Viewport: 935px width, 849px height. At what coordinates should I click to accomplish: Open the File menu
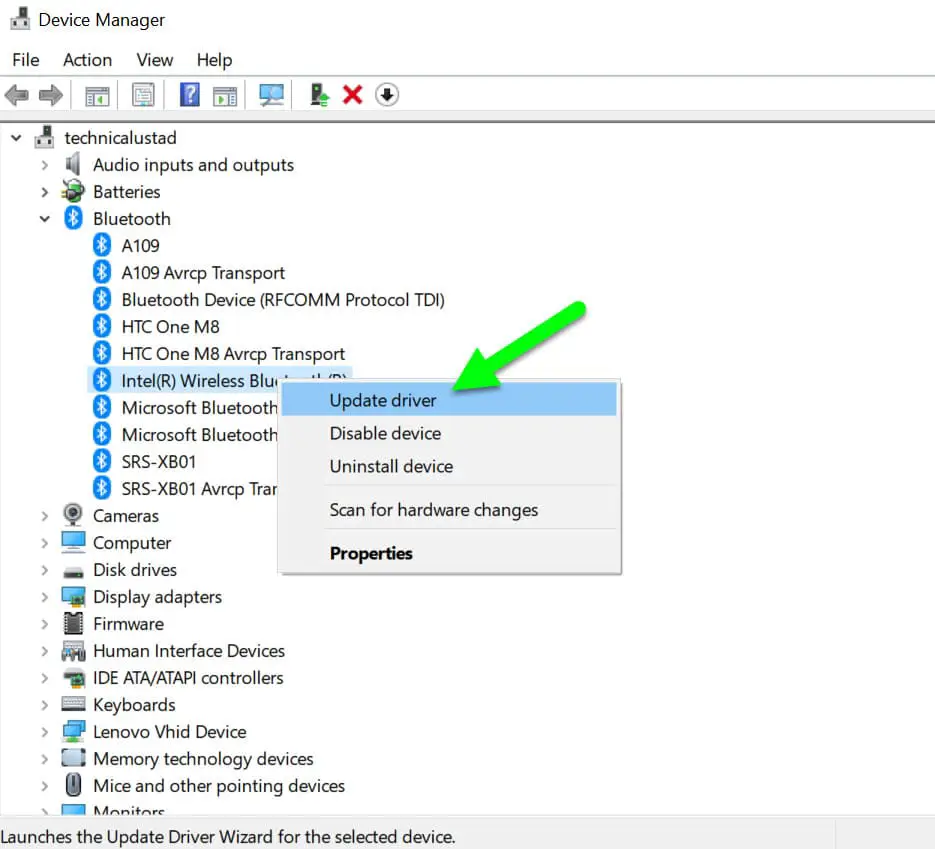26,60
